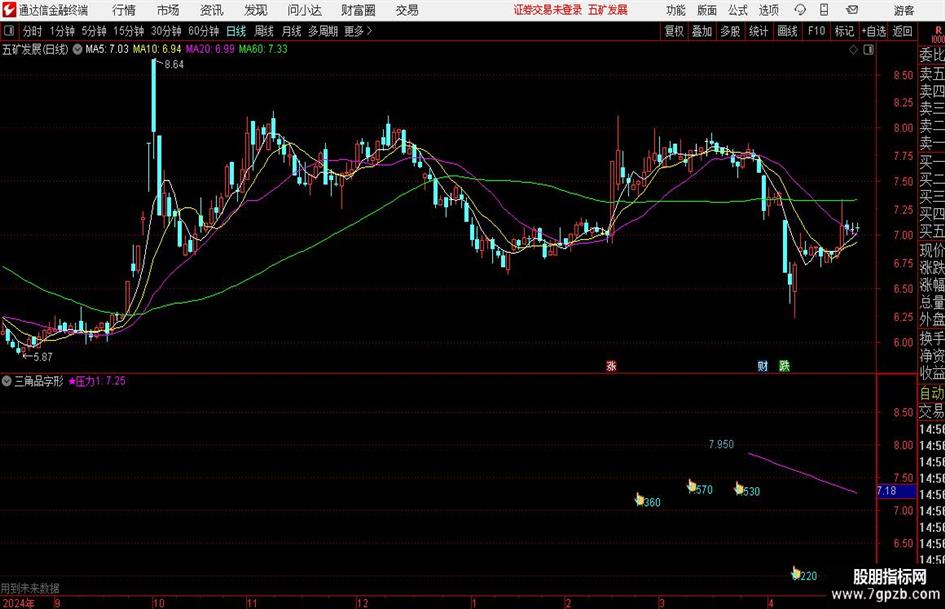Click the 2024年 date axis label
This screenshot has height=609, width=945.
coord(18,603)
